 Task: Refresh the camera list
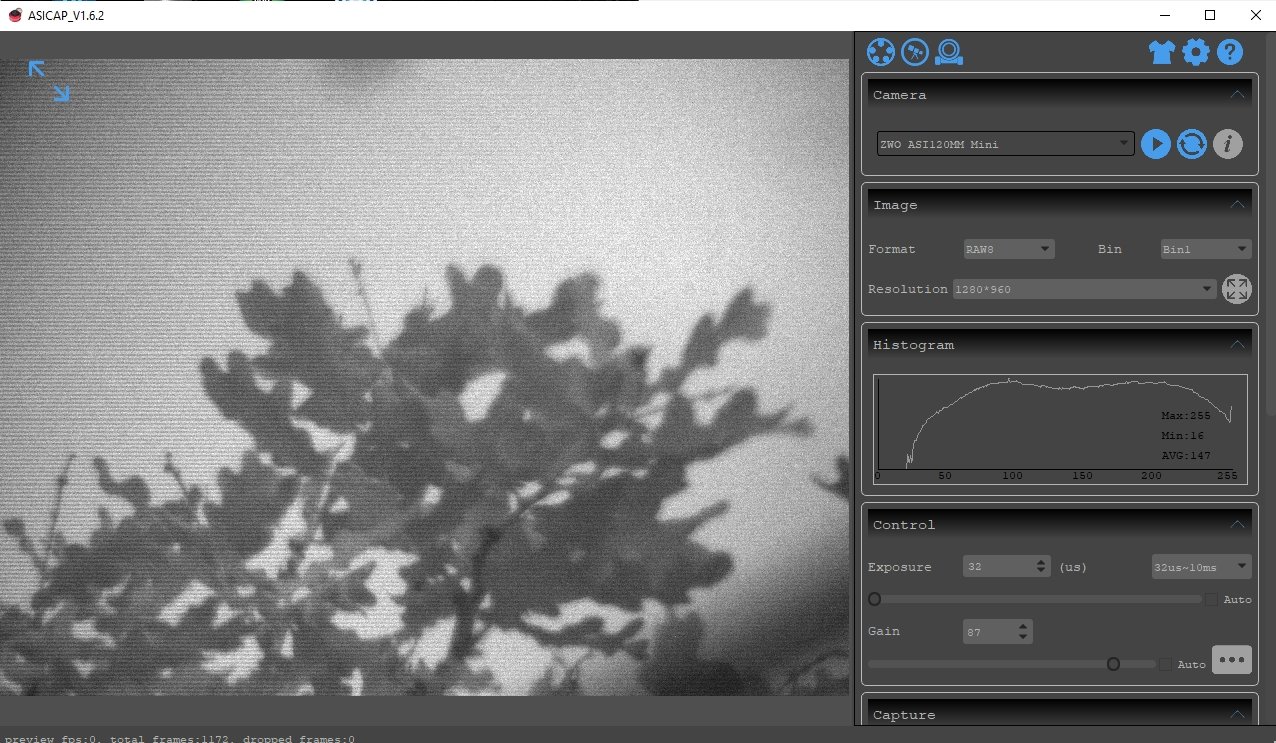pyautogui.click(x=1191, y=144)
